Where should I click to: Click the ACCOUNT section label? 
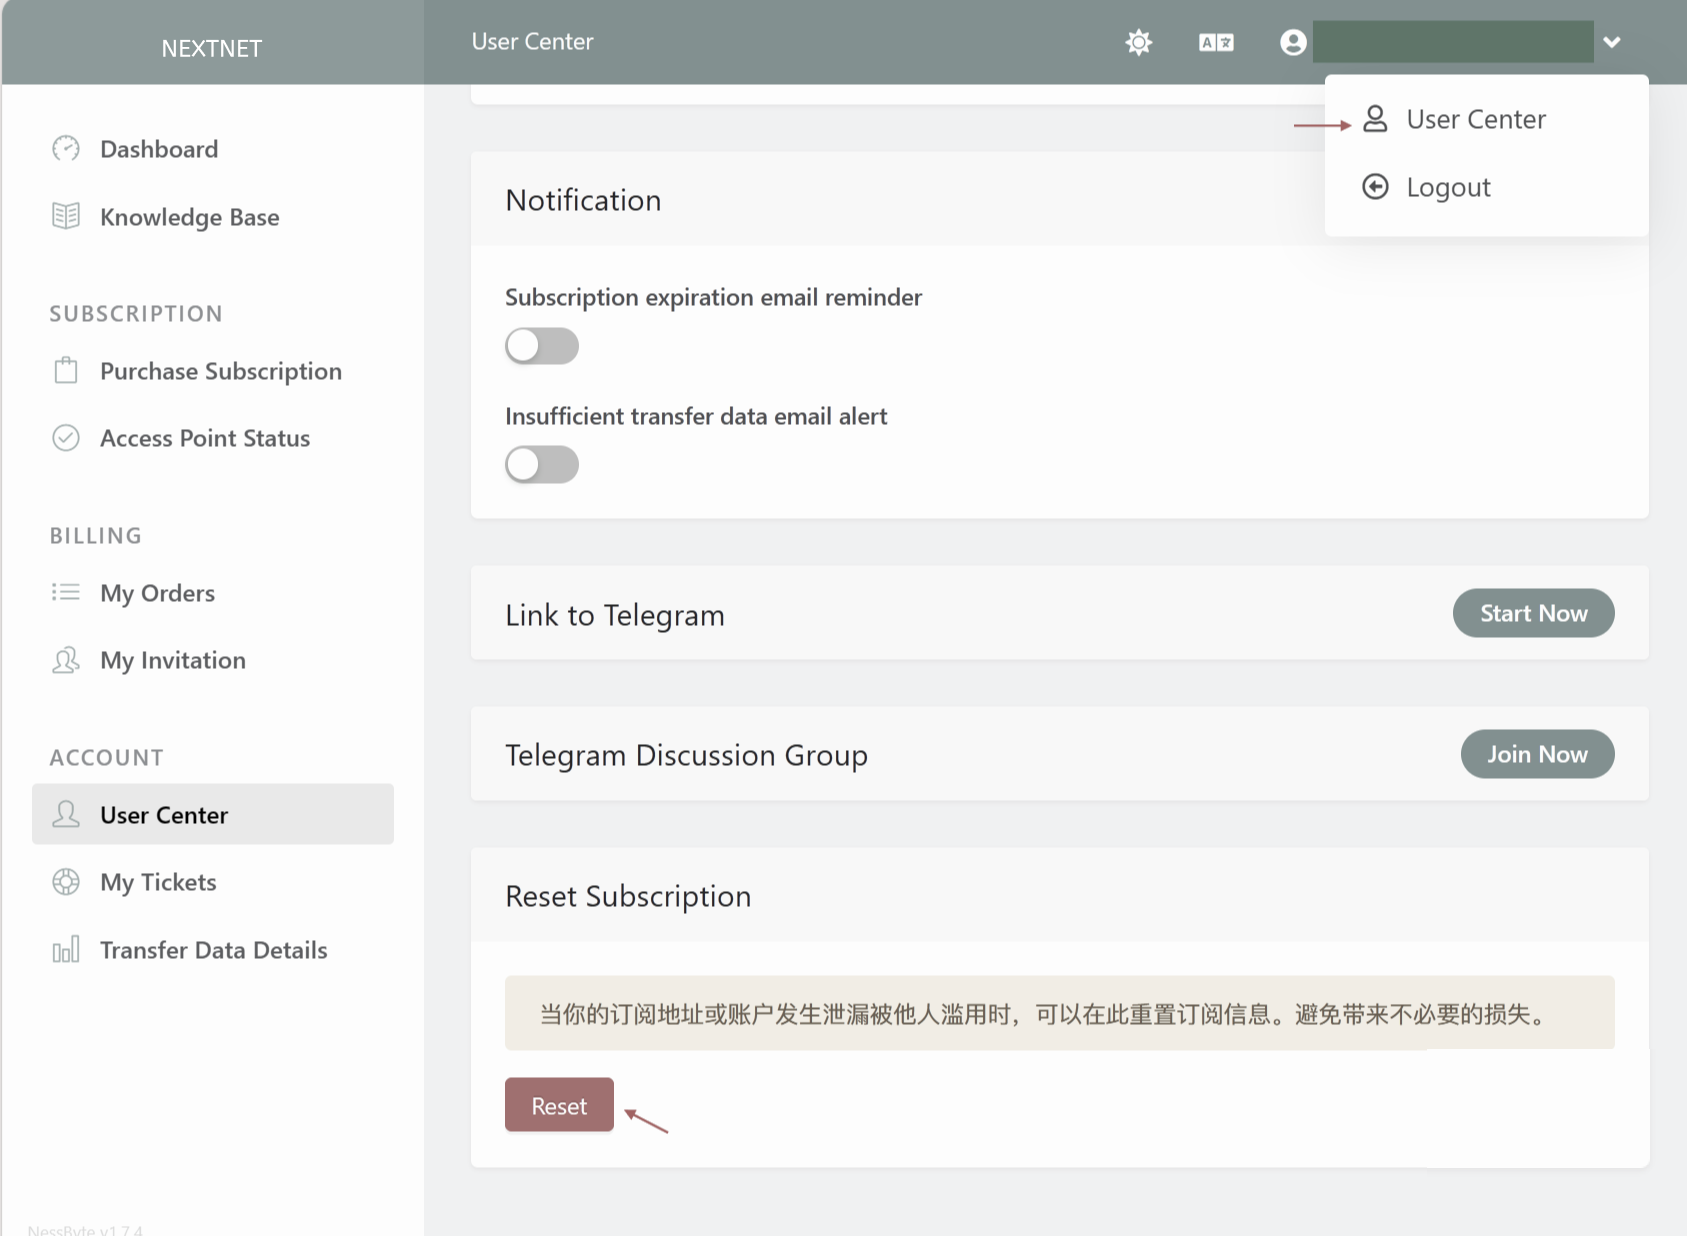(107, 758)
